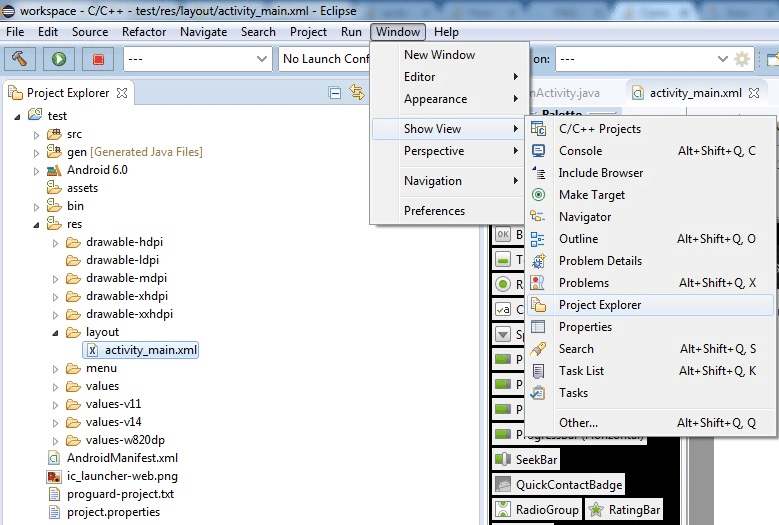
Task: Open the Navigate menu
Action: tap(204, 32)
